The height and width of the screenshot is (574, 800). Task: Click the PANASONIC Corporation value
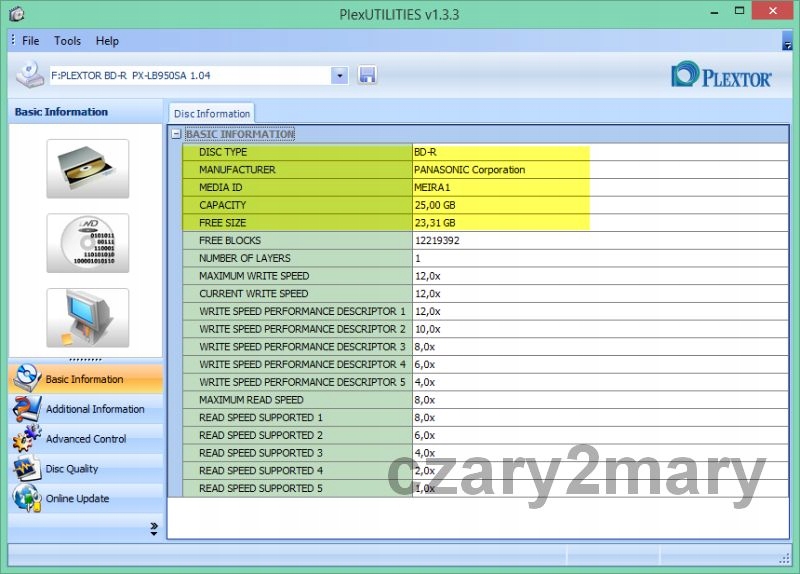(x=469, y=170)
